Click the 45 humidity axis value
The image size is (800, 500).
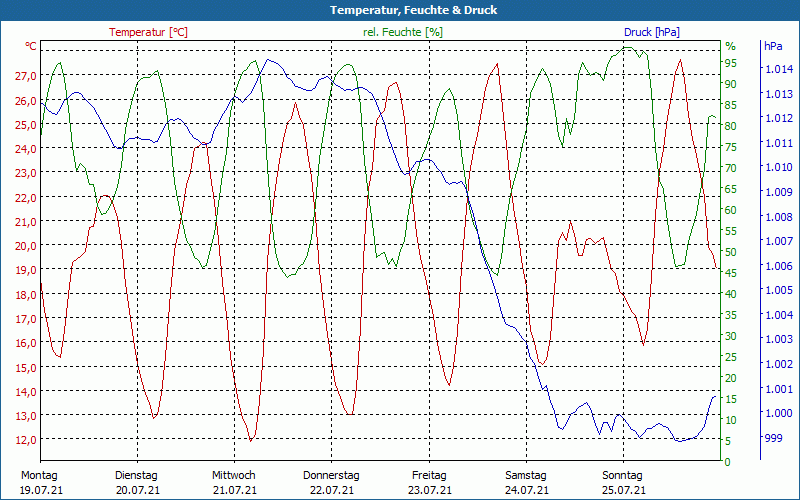tap(731, 273)
